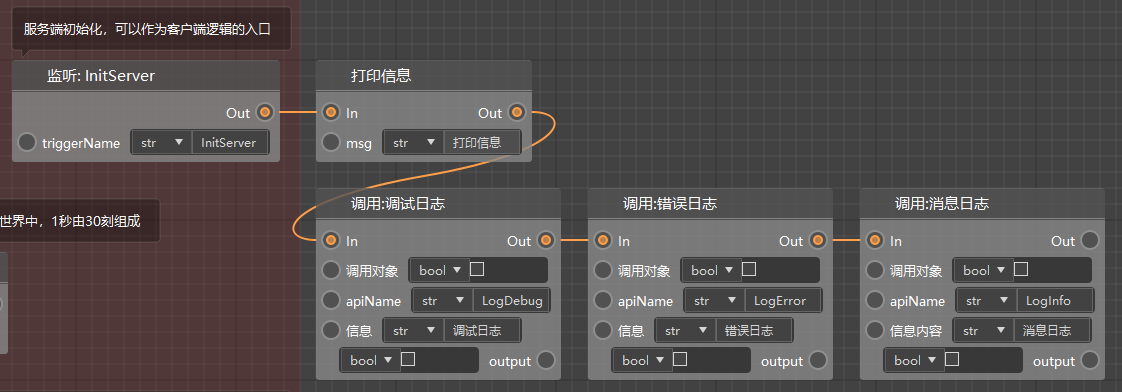The image size is (1122, 392).
Task: Open 信息 str dropdown in 错误日志 node
Action: (x=686, y=330)
